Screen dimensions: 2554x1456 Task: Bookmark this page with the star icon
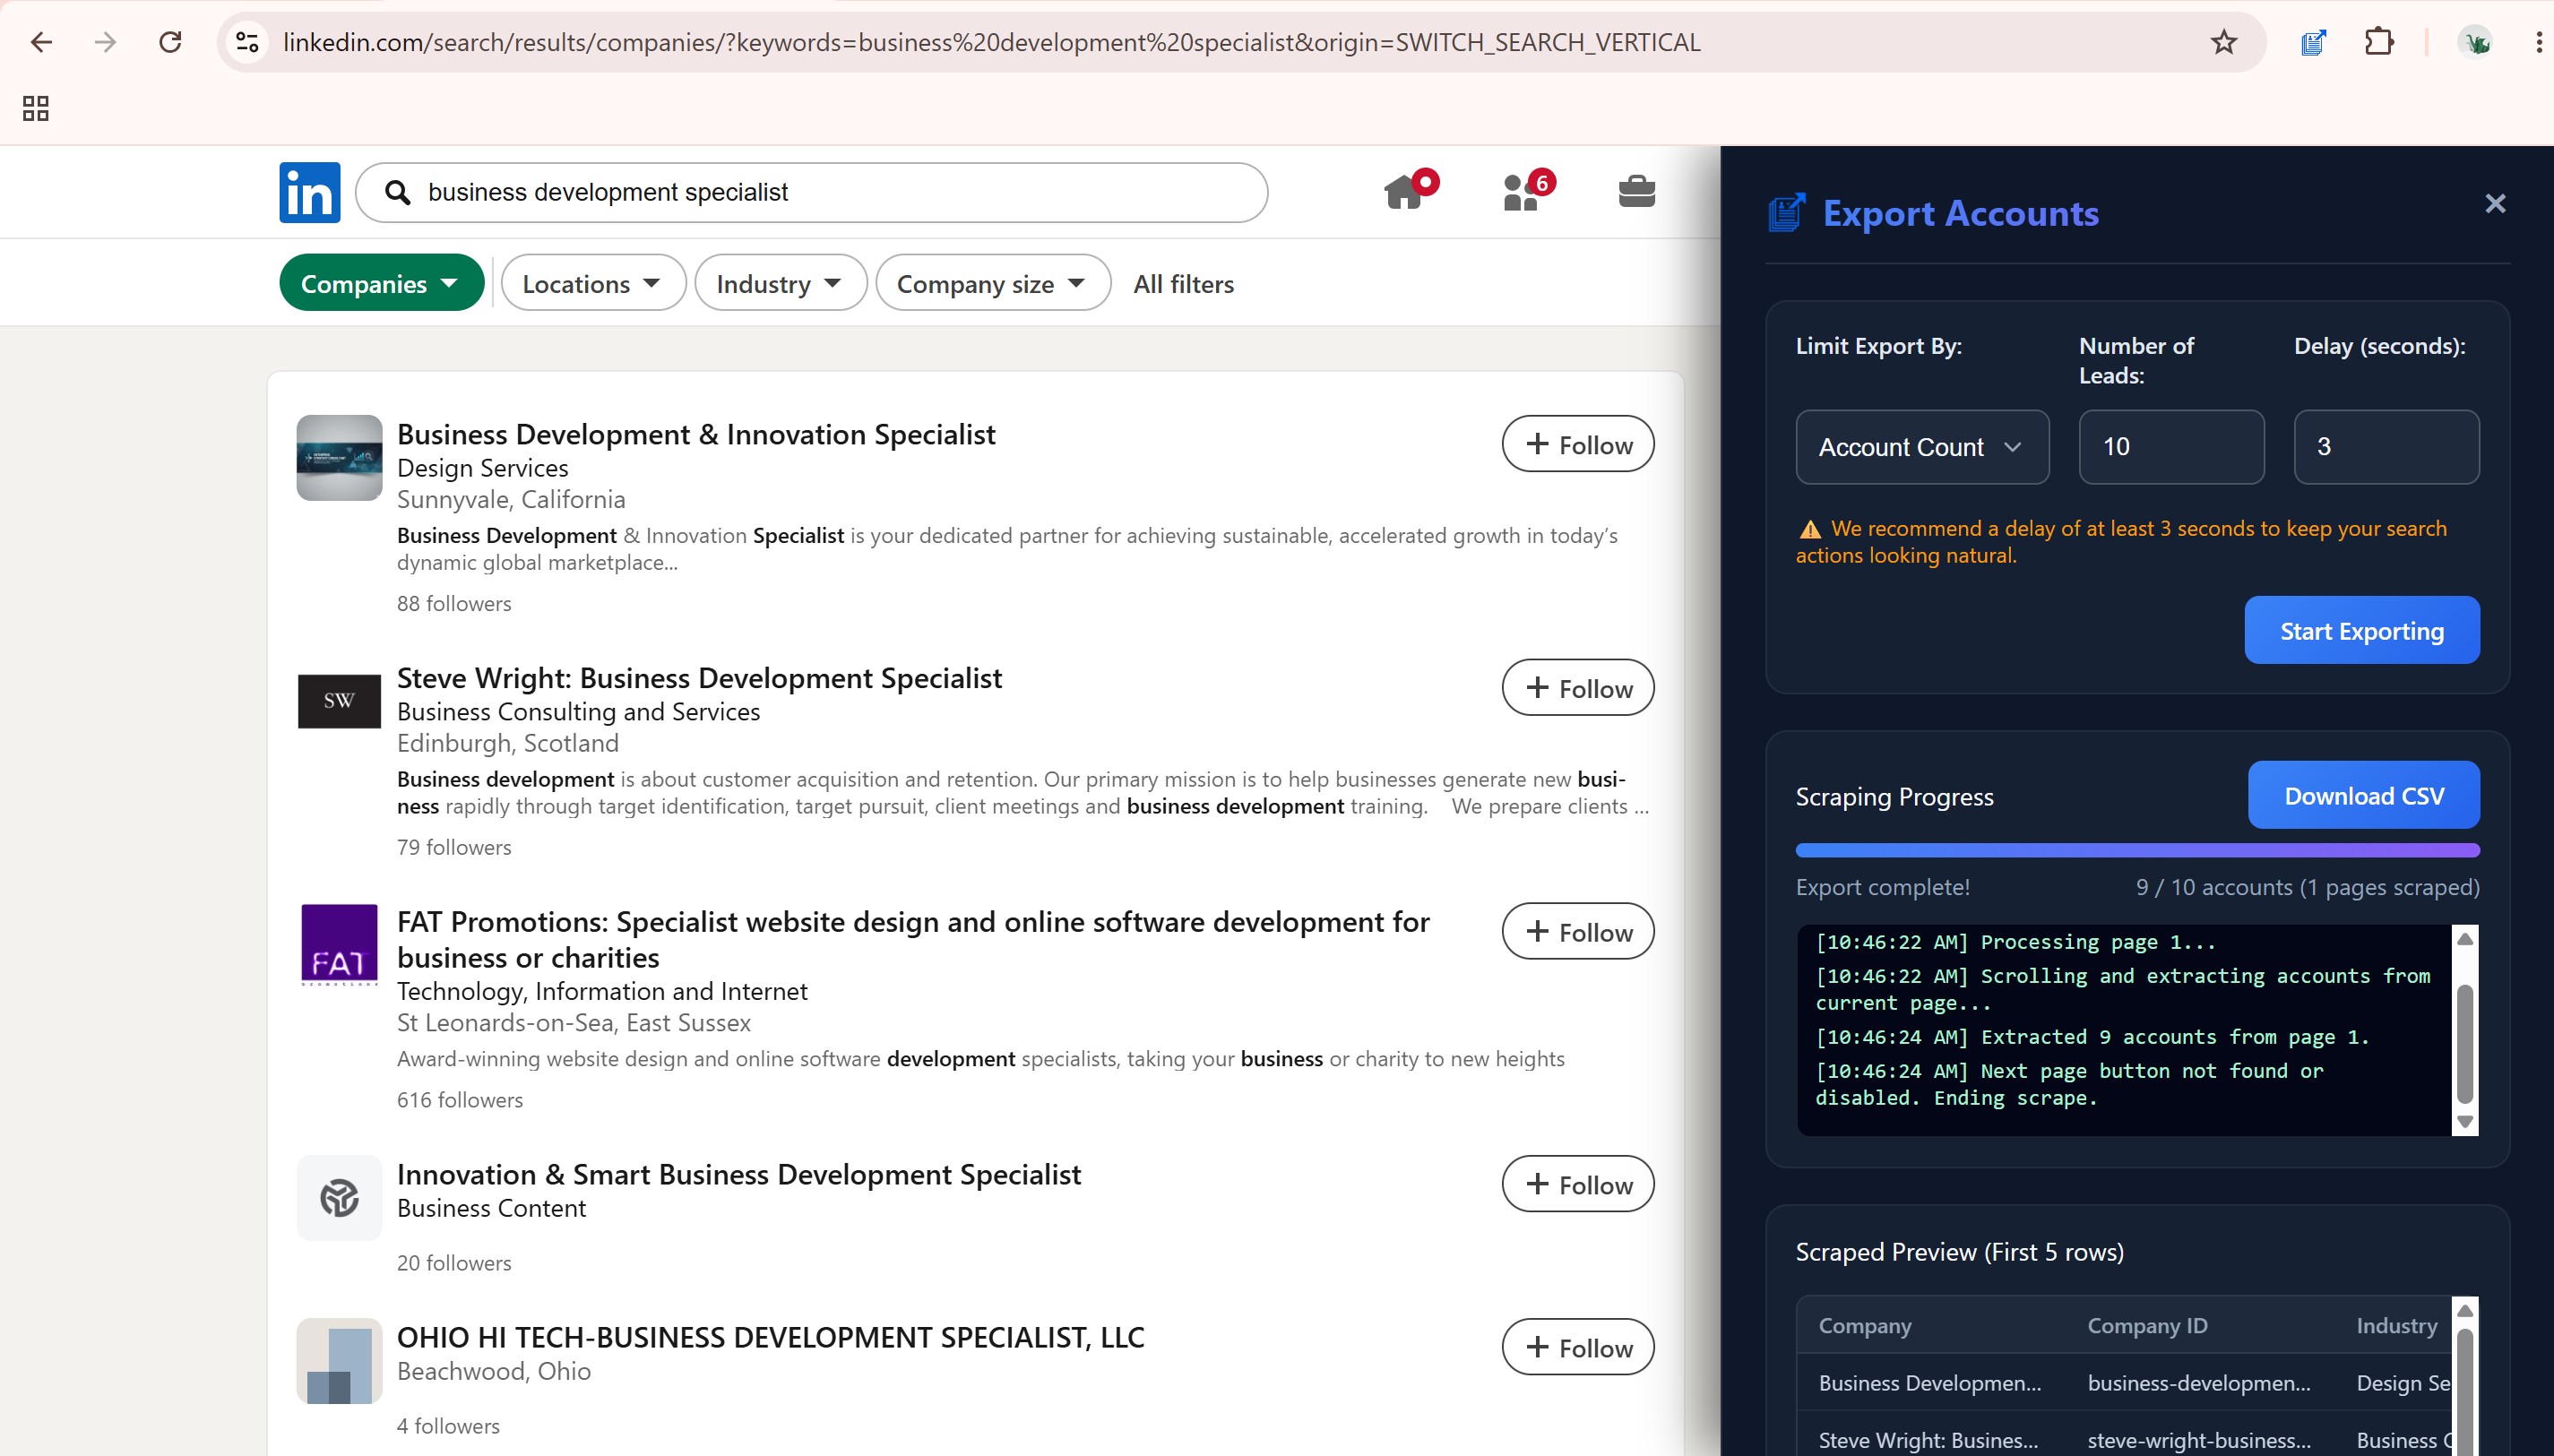tap(2223, 42)
